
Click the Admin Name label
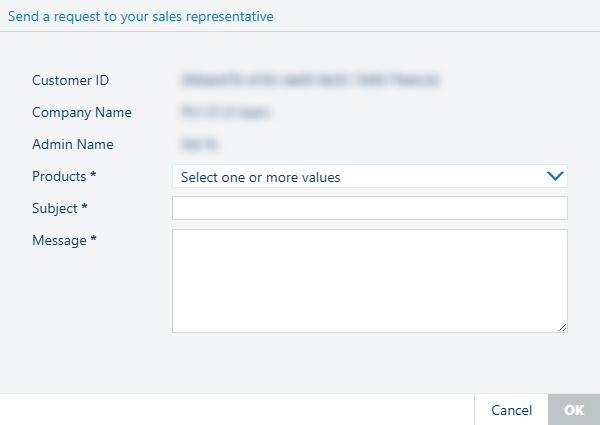(72, 144)
